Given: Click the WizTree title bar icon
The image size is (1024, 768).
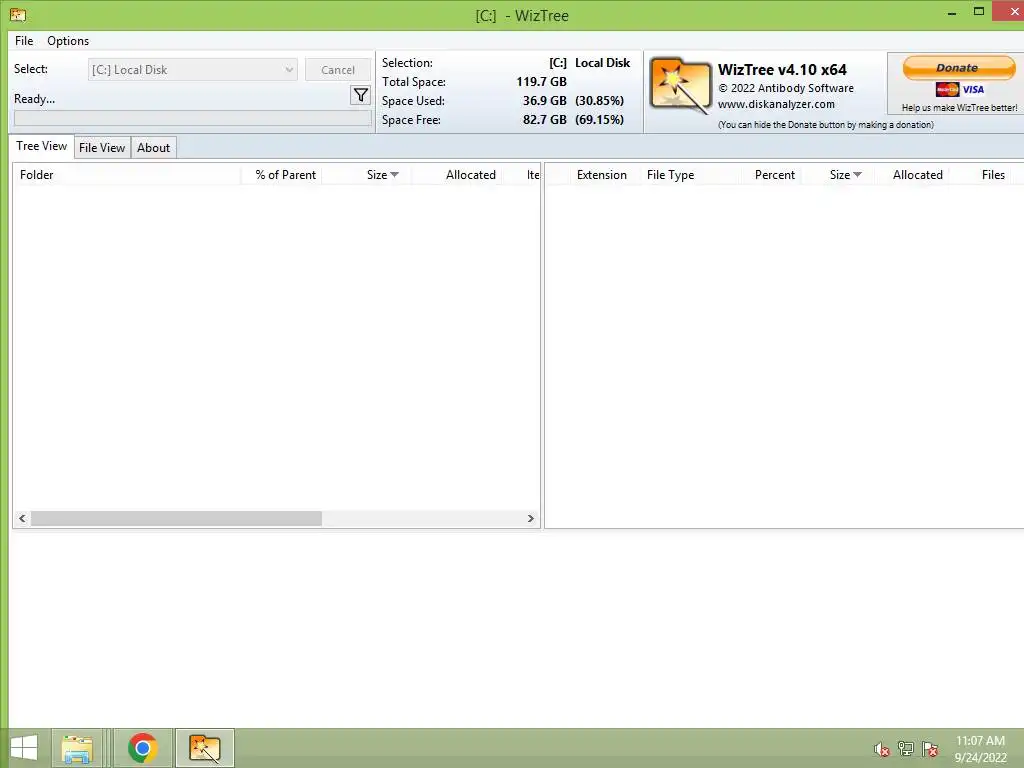Looking at the screenshot, I should click(x=18, y=14).
